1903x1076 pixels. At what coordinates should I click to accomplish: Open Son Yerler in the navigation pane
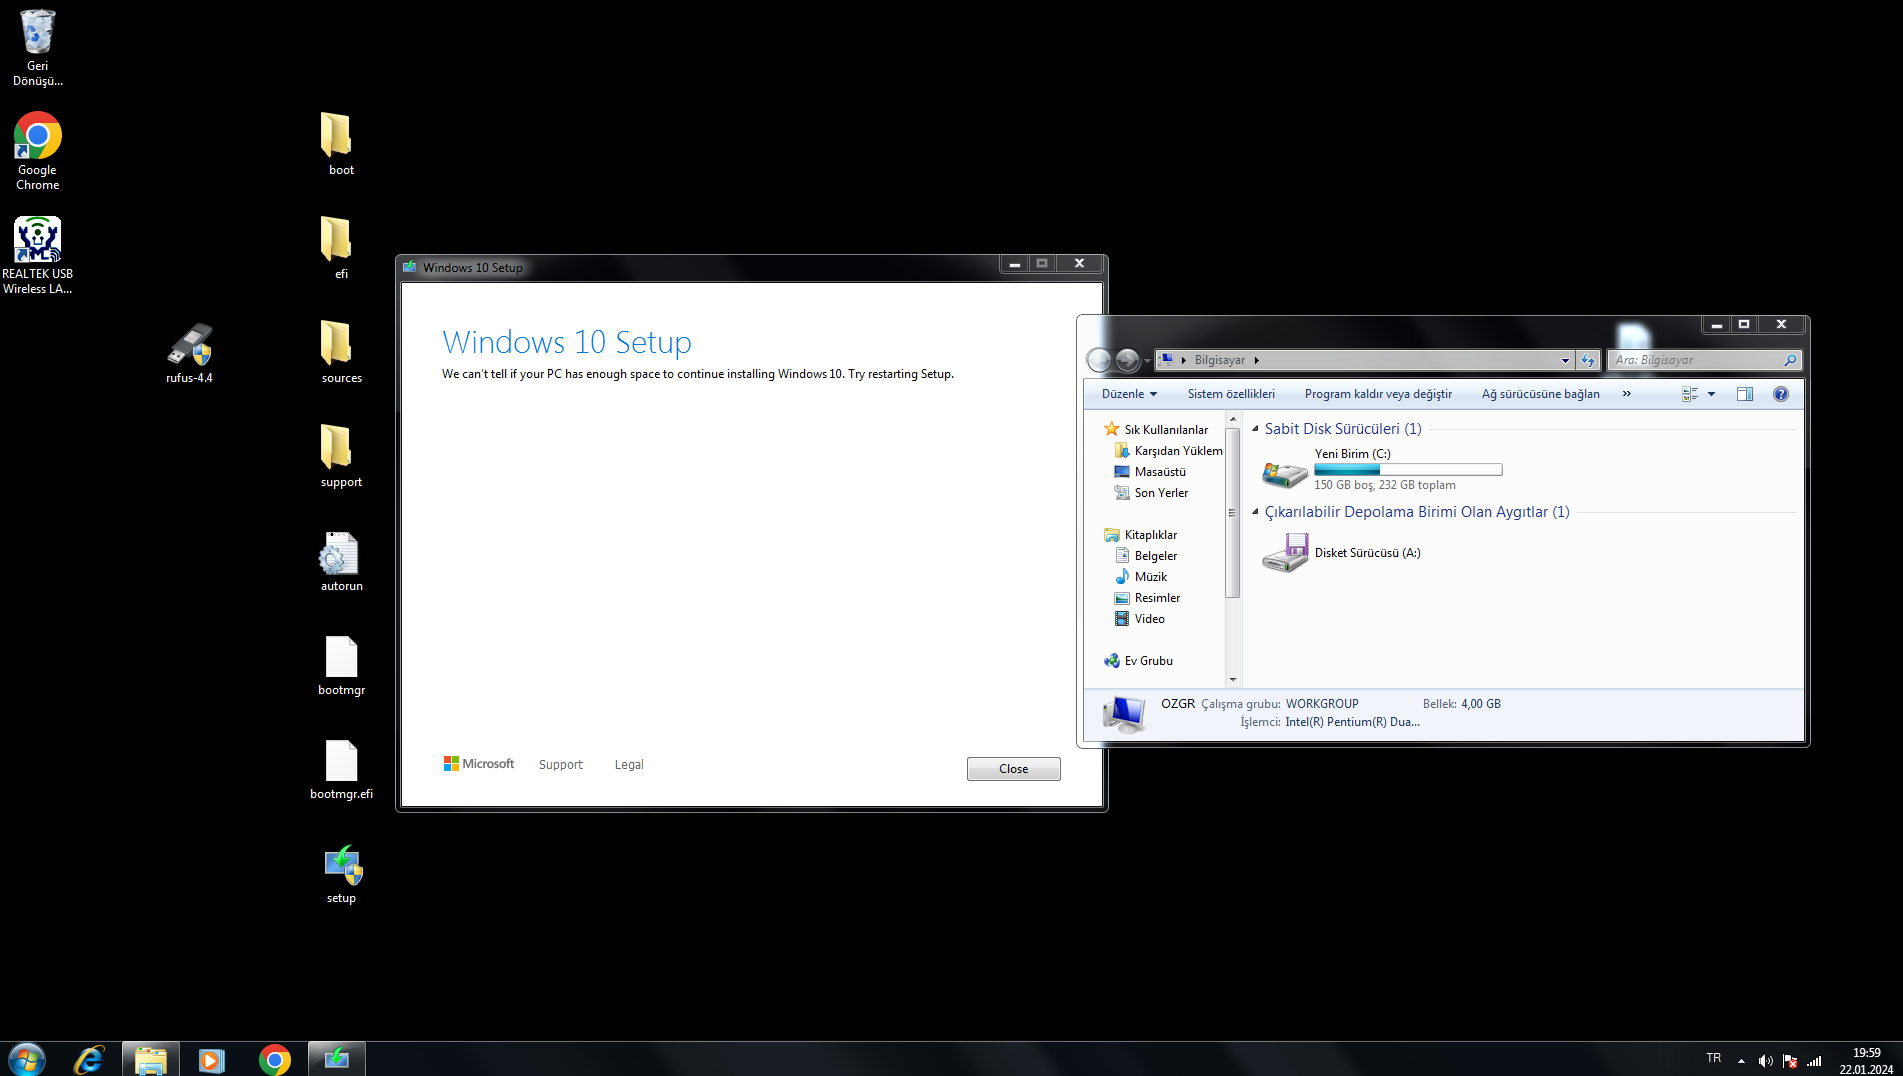(1151, 493)
